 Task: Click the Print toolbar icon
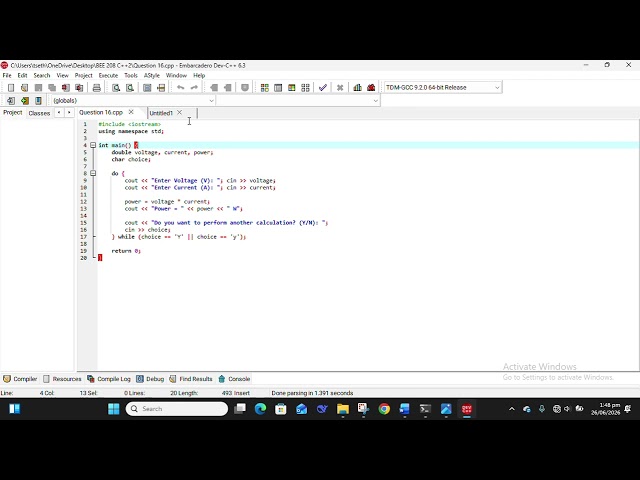point(97,88)
